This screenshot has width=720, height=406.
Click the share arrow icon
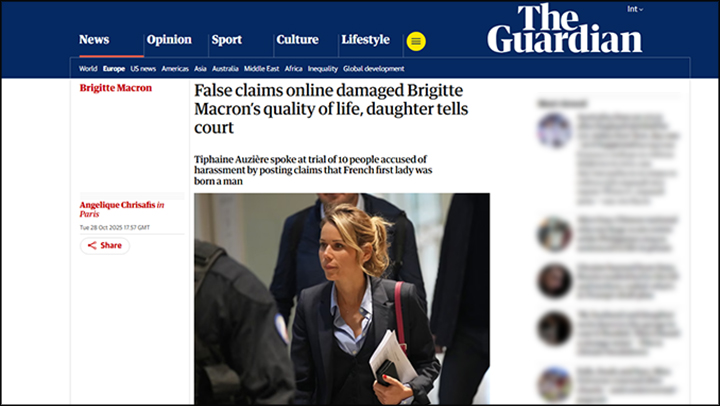point(92,246)
